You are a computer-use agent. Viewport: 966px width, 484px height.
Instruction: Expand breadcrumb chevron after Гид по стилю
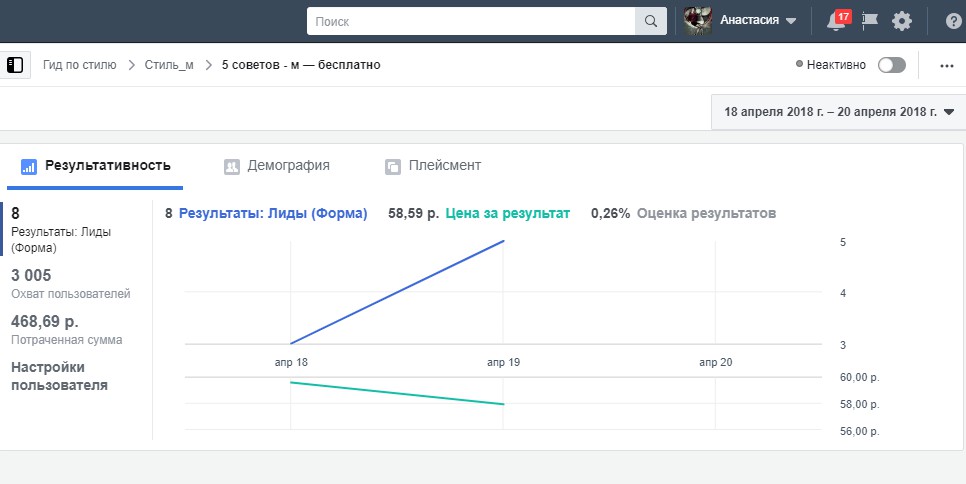pos(131,65)
